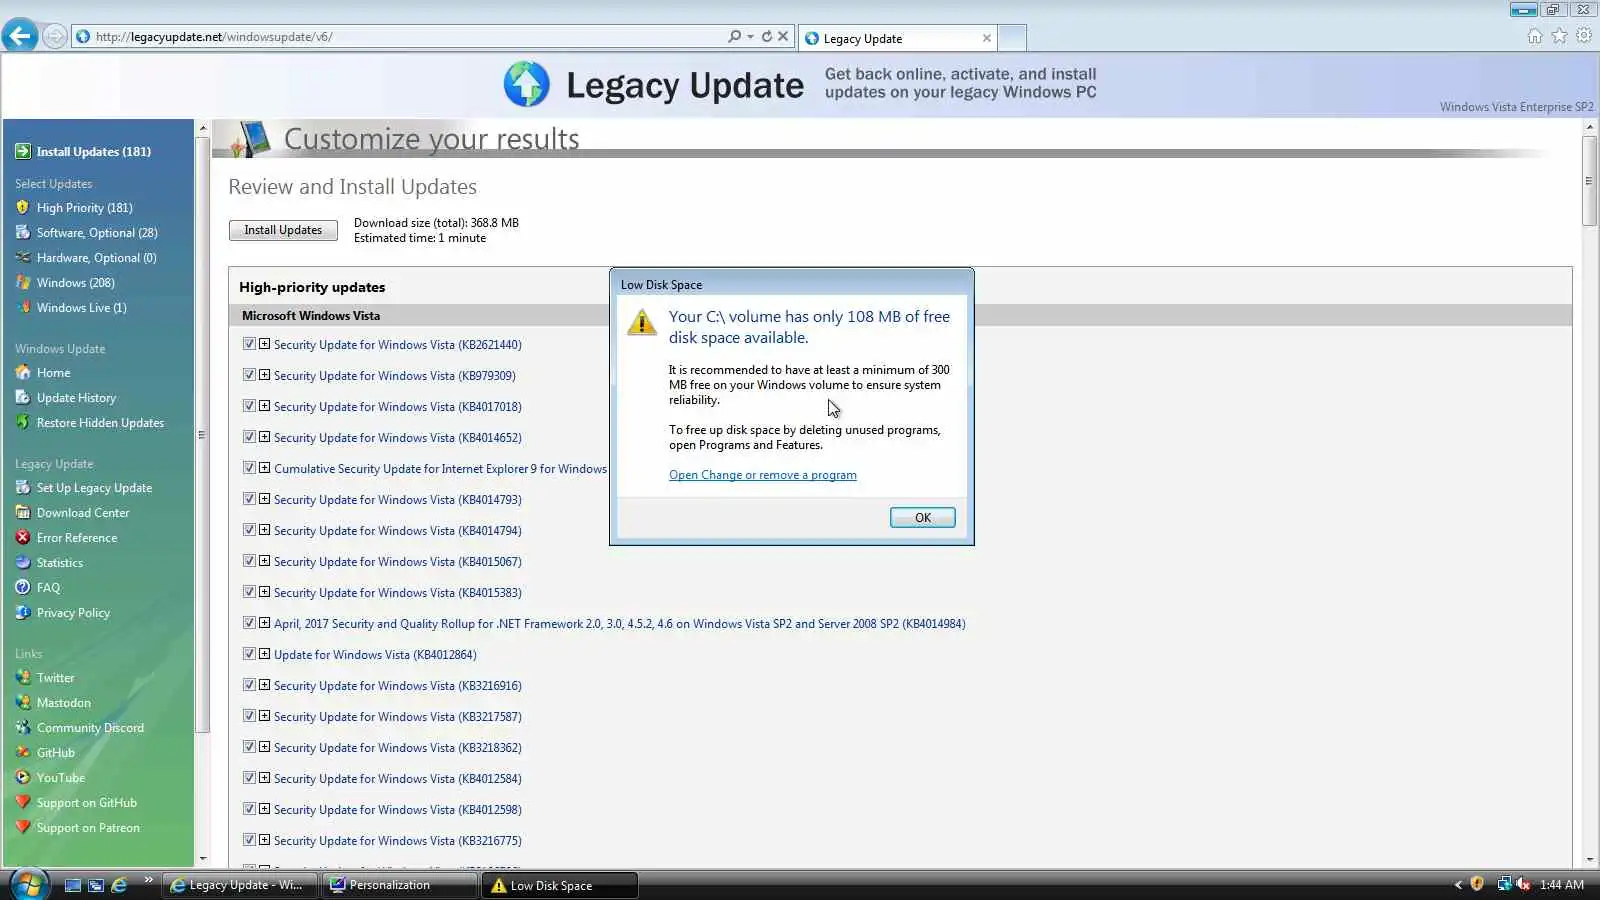This screenshot has width=1600, height=900.
Task: Uncheck the KB4014652 update checkbox
Action: pyautogui.click(x=249, y=437)
